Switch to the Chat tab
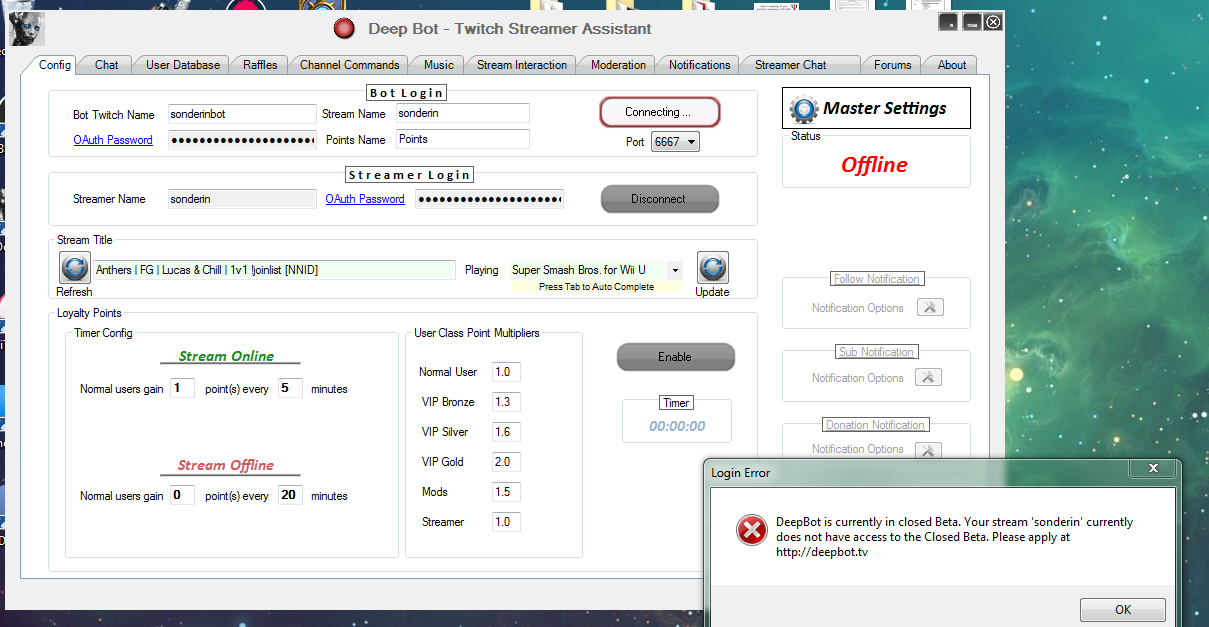Viewport: 1209px width, 627px height. pyautogui.click(x=106, y=65)
